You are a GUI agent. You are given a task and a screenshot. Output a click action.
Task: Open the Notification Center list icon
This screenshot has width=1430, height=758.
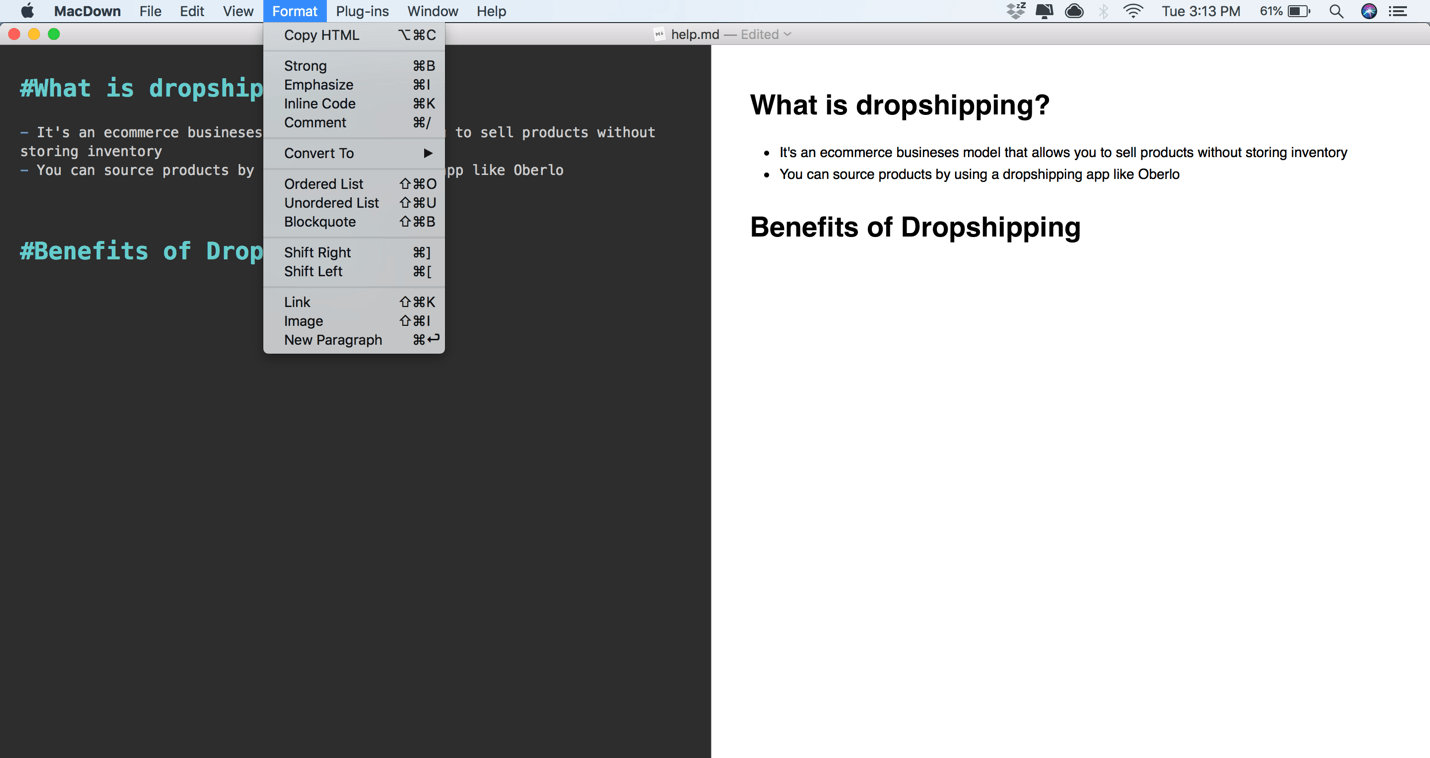click(x=1398, y=11)
